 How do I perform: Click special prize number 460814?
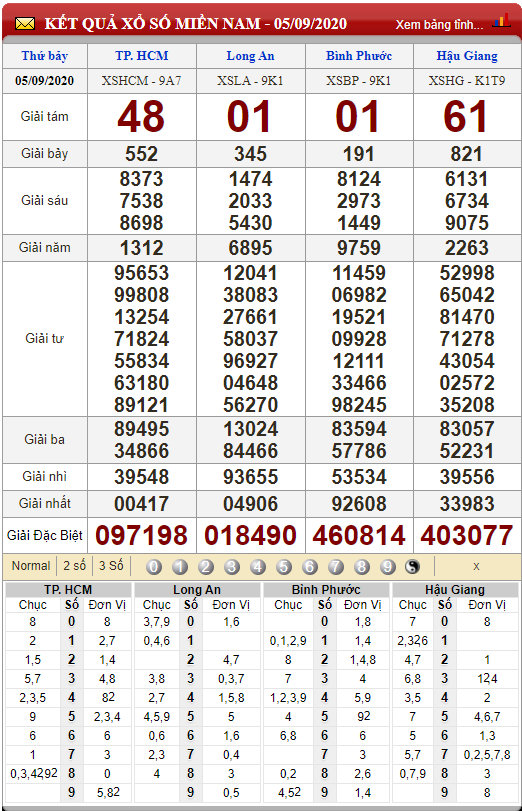click(x=359, y=535)
